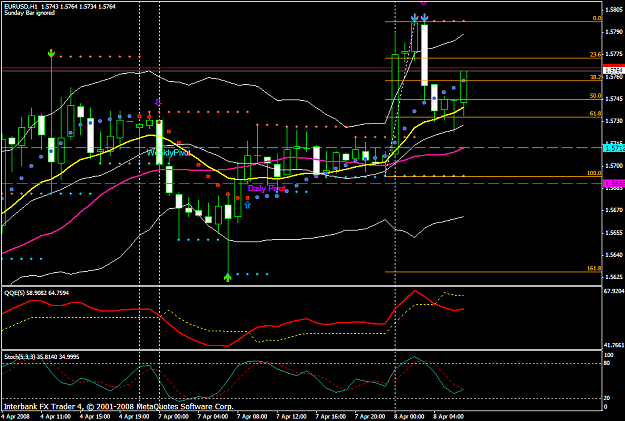Select the 38.2 Fibonacci level label
This screenshot has height=421, width=625.
596,77
